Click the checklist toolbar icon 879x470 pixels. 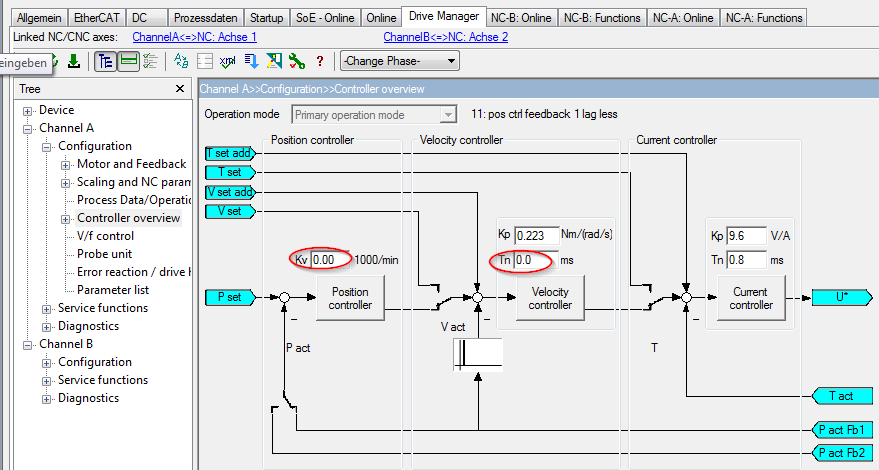[150, 61]
